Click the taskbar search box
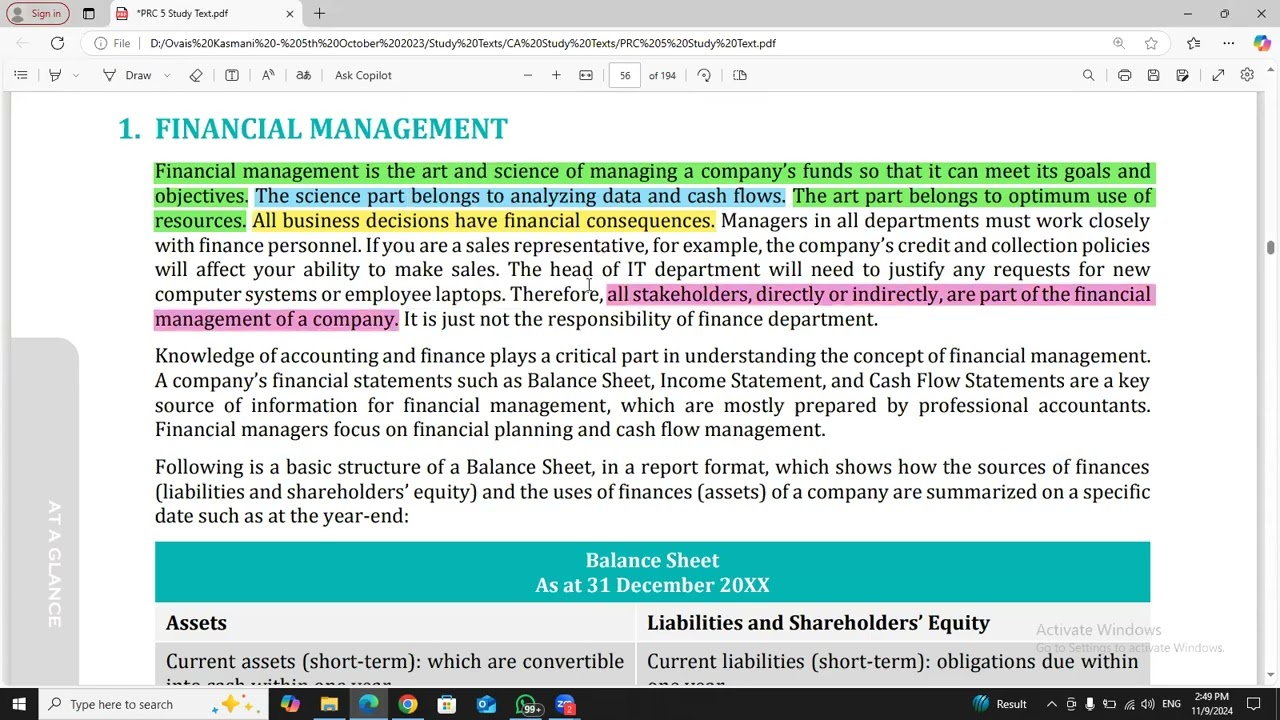Viewport: 1280px width, 720px height. (155, 704)
